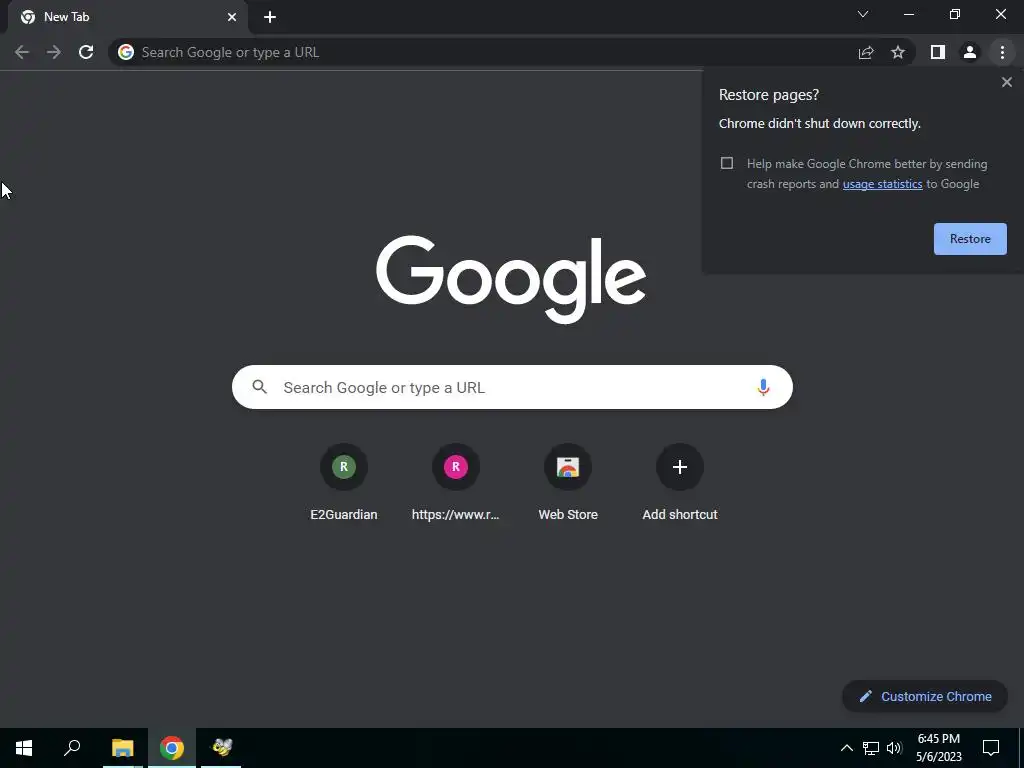
Task: Reload the current page
Action: [86, 52]
